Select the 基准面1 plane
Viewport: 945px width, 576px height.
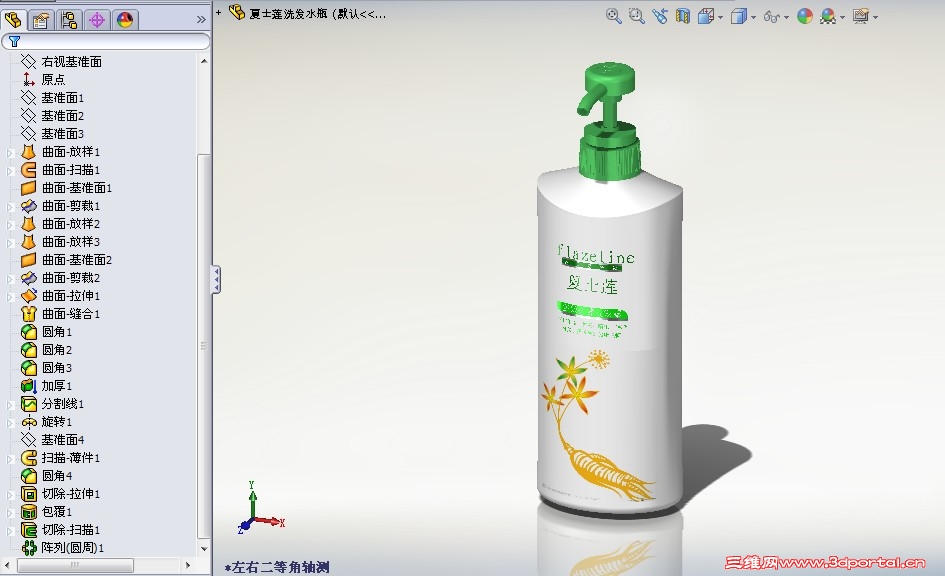click(x=63, y=98)
